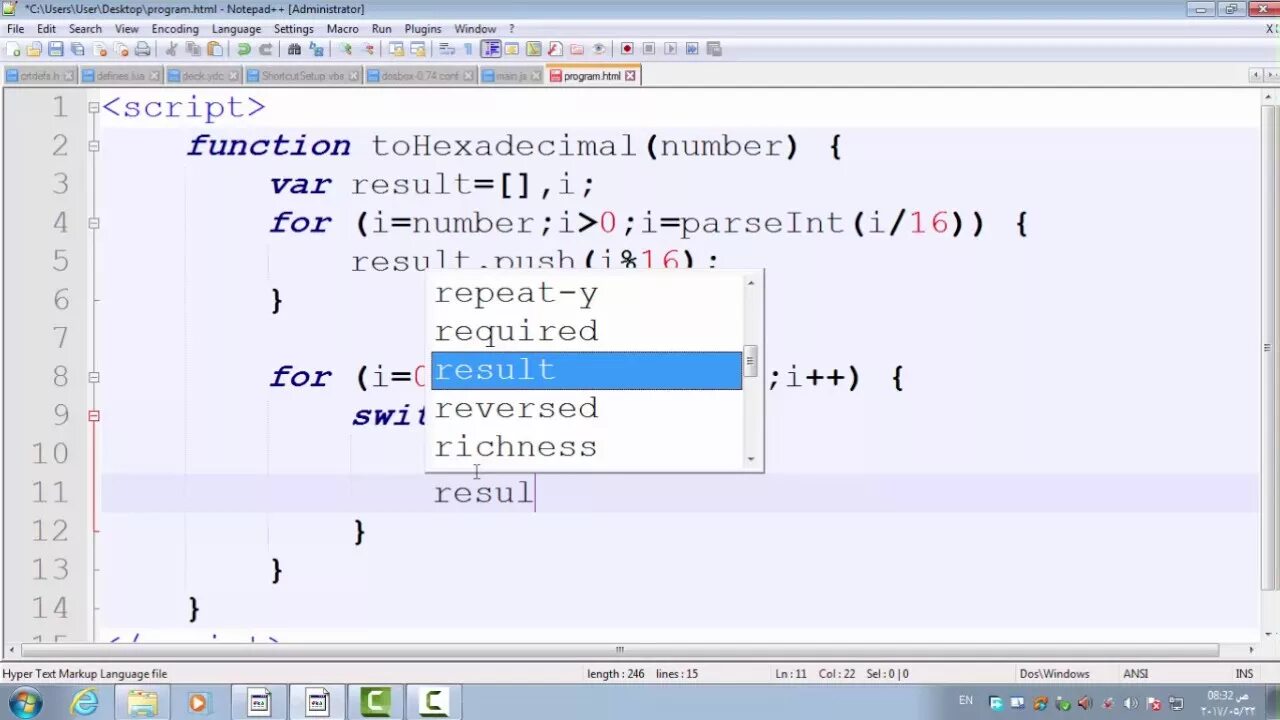Click the horizontal scrollbar thumb
1280x720 pixels.
[x=620, y=649]
